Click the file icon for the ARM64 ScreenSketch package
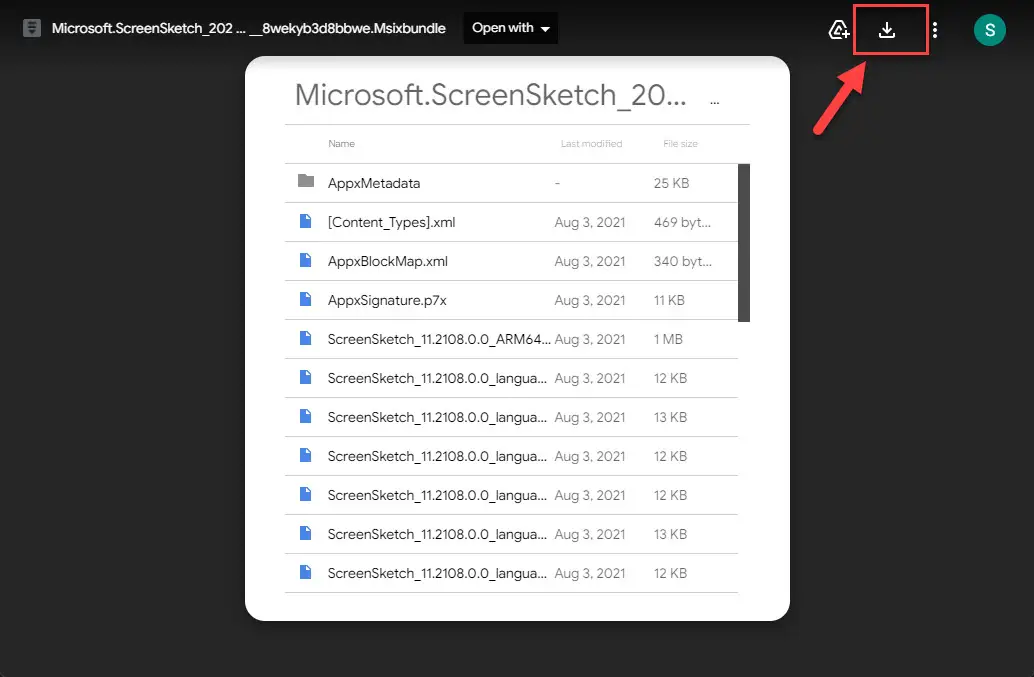 pyautogui.click(x=305, y=339)
